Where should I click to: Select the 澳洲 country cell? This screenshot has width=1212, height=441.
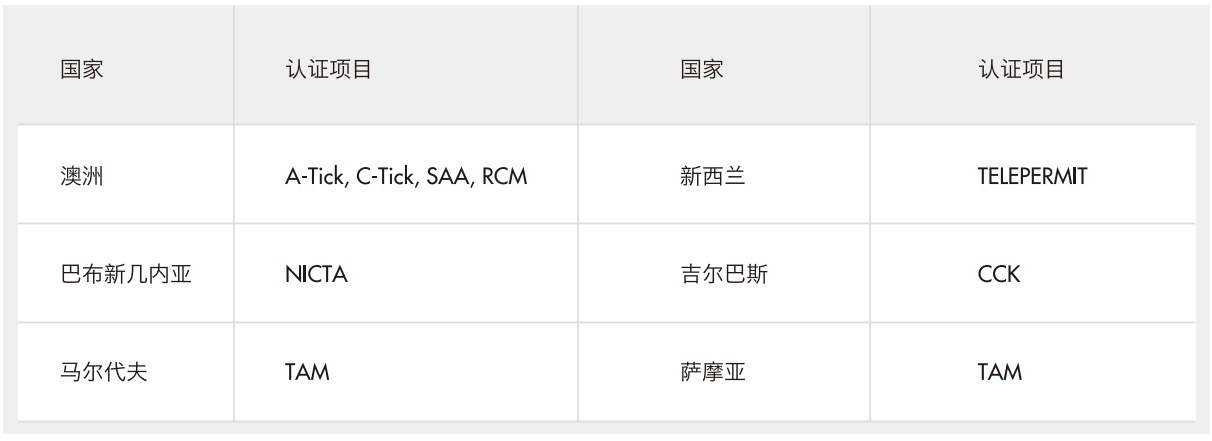coord(126,175)
